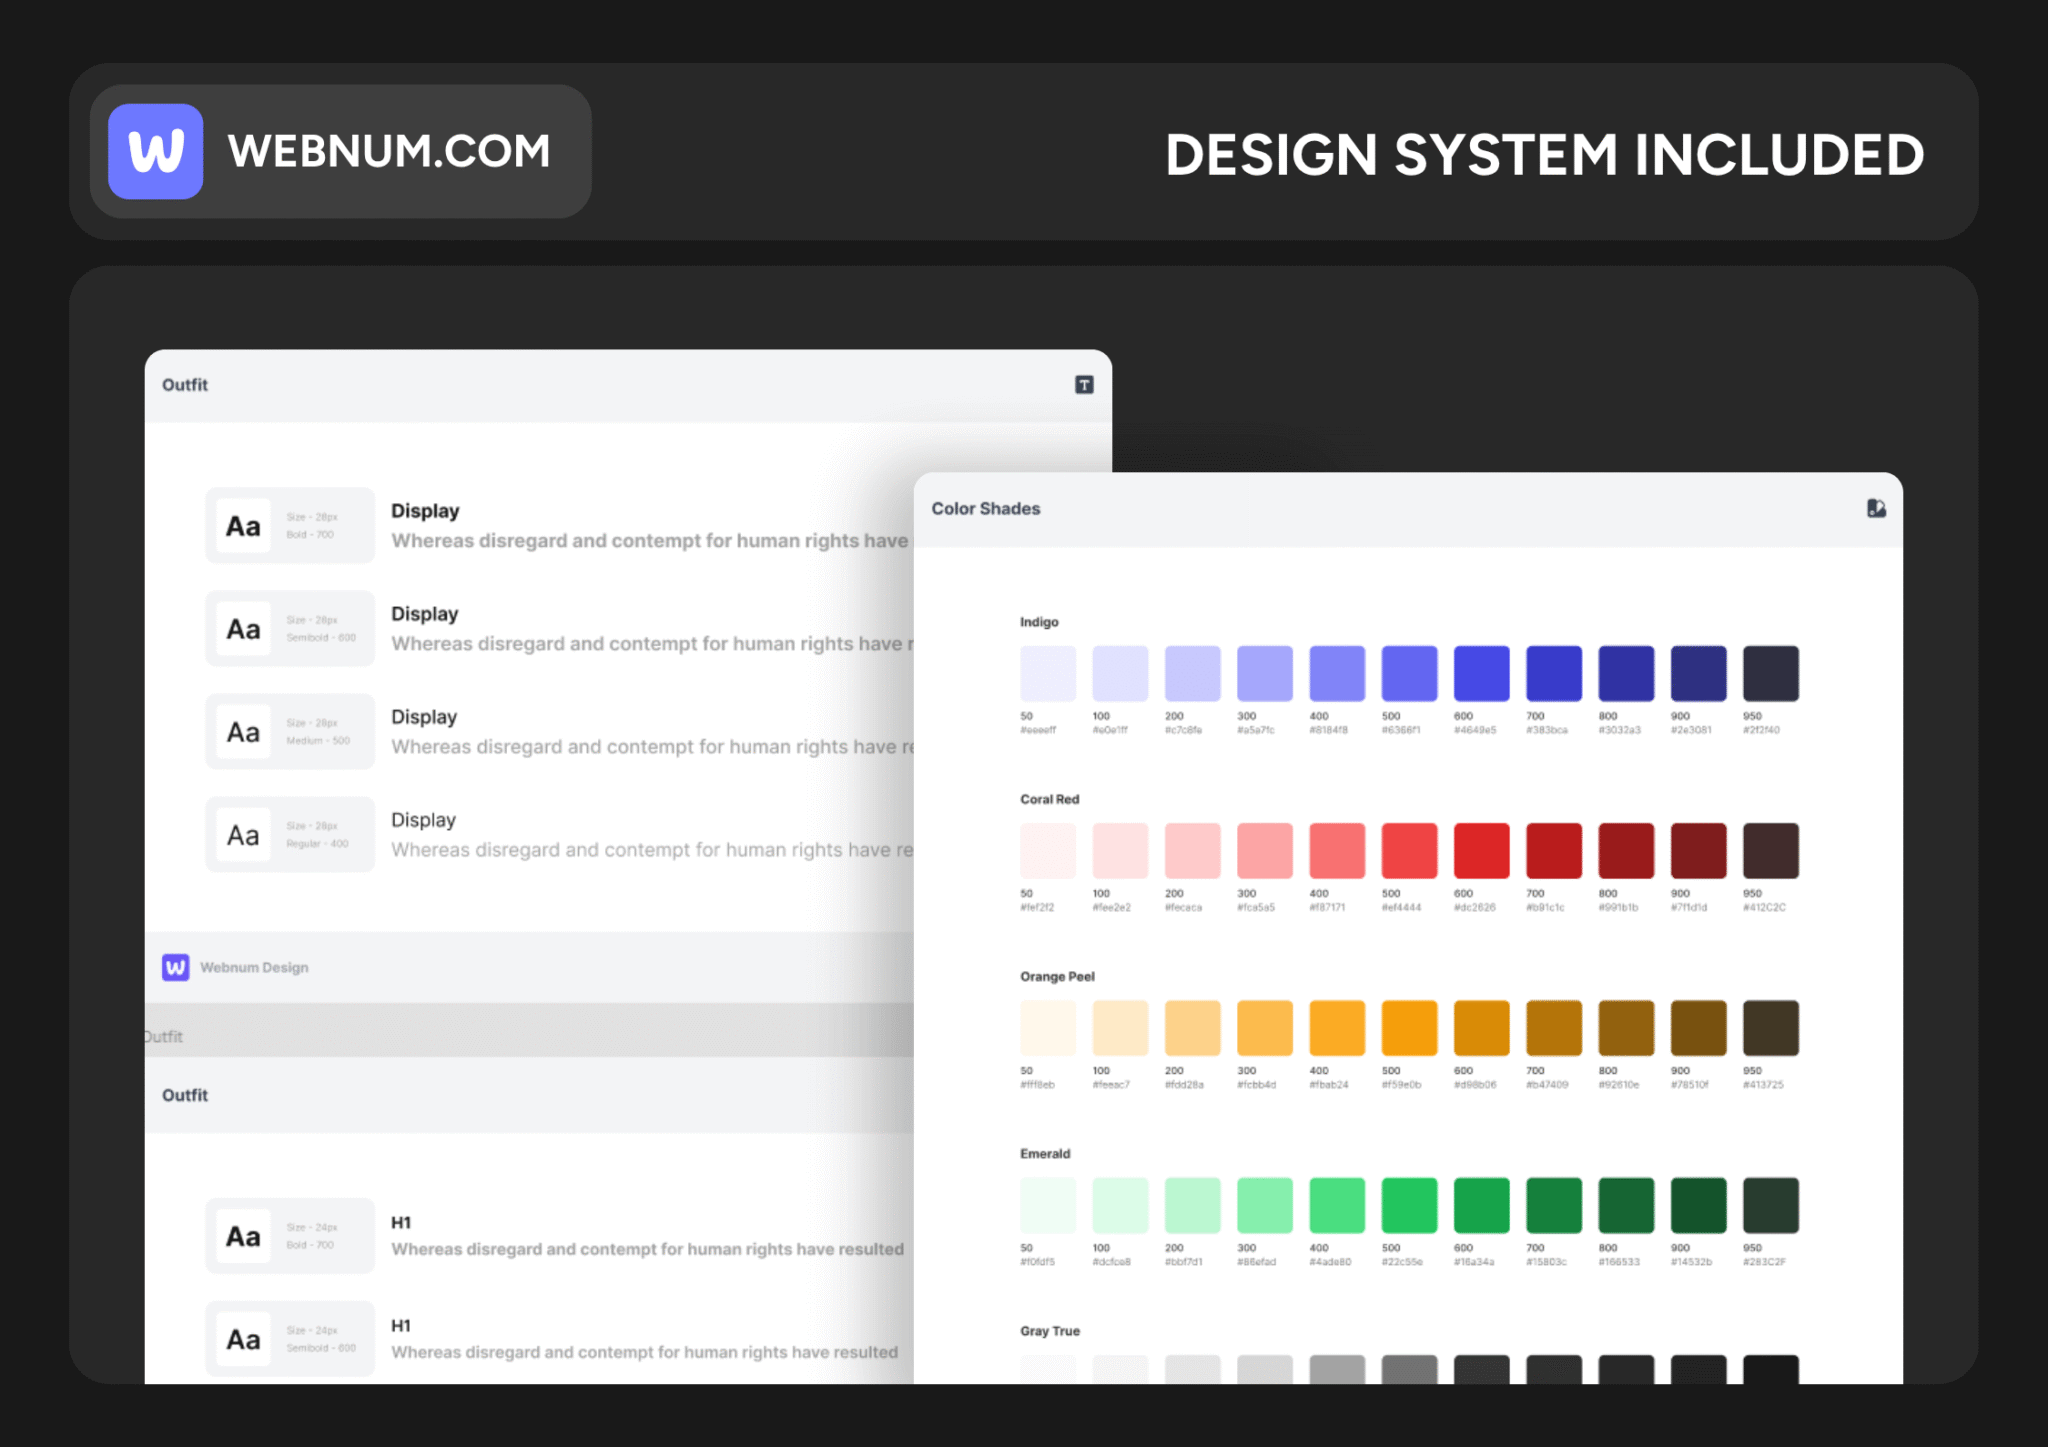
Task: Select the Aa icon for Display Regular 400
Action: pos(242,833)
